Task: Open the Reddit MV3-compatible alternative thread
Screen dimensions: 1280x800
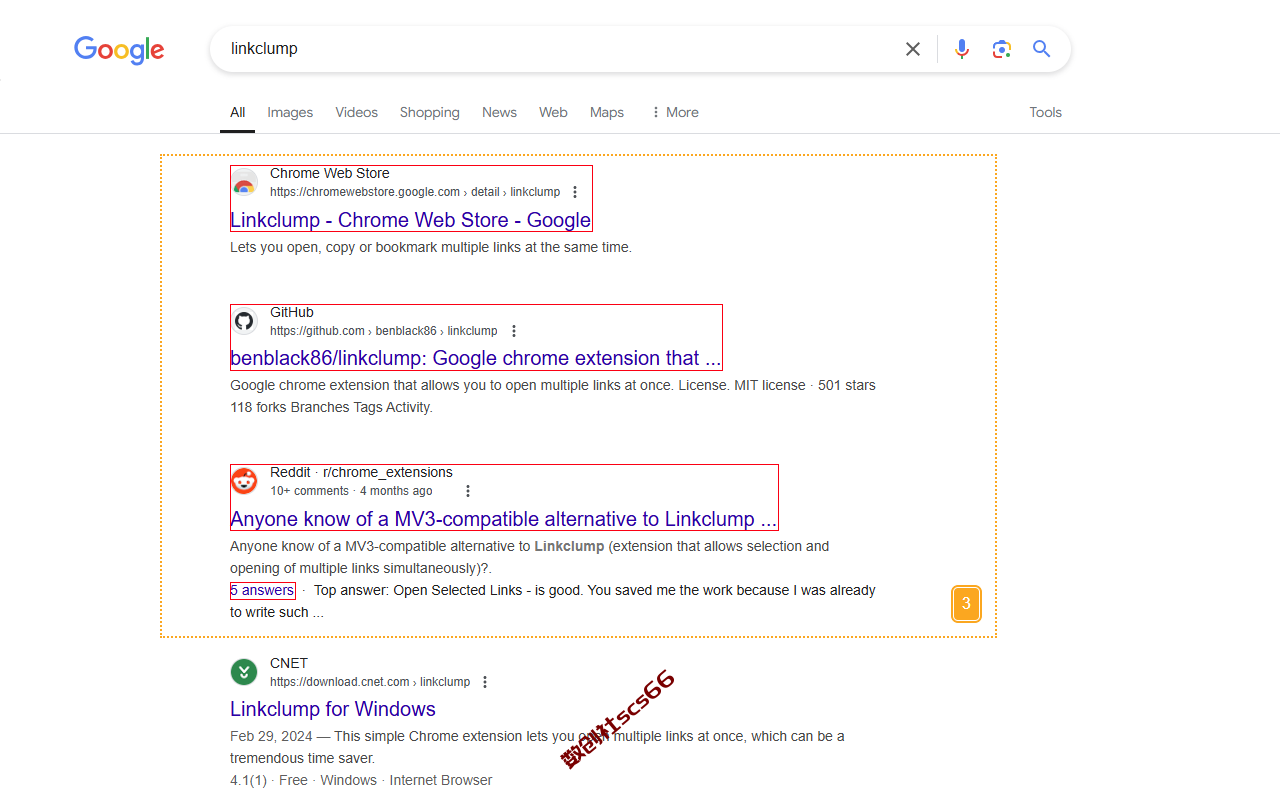Action: tap(503, 519)
